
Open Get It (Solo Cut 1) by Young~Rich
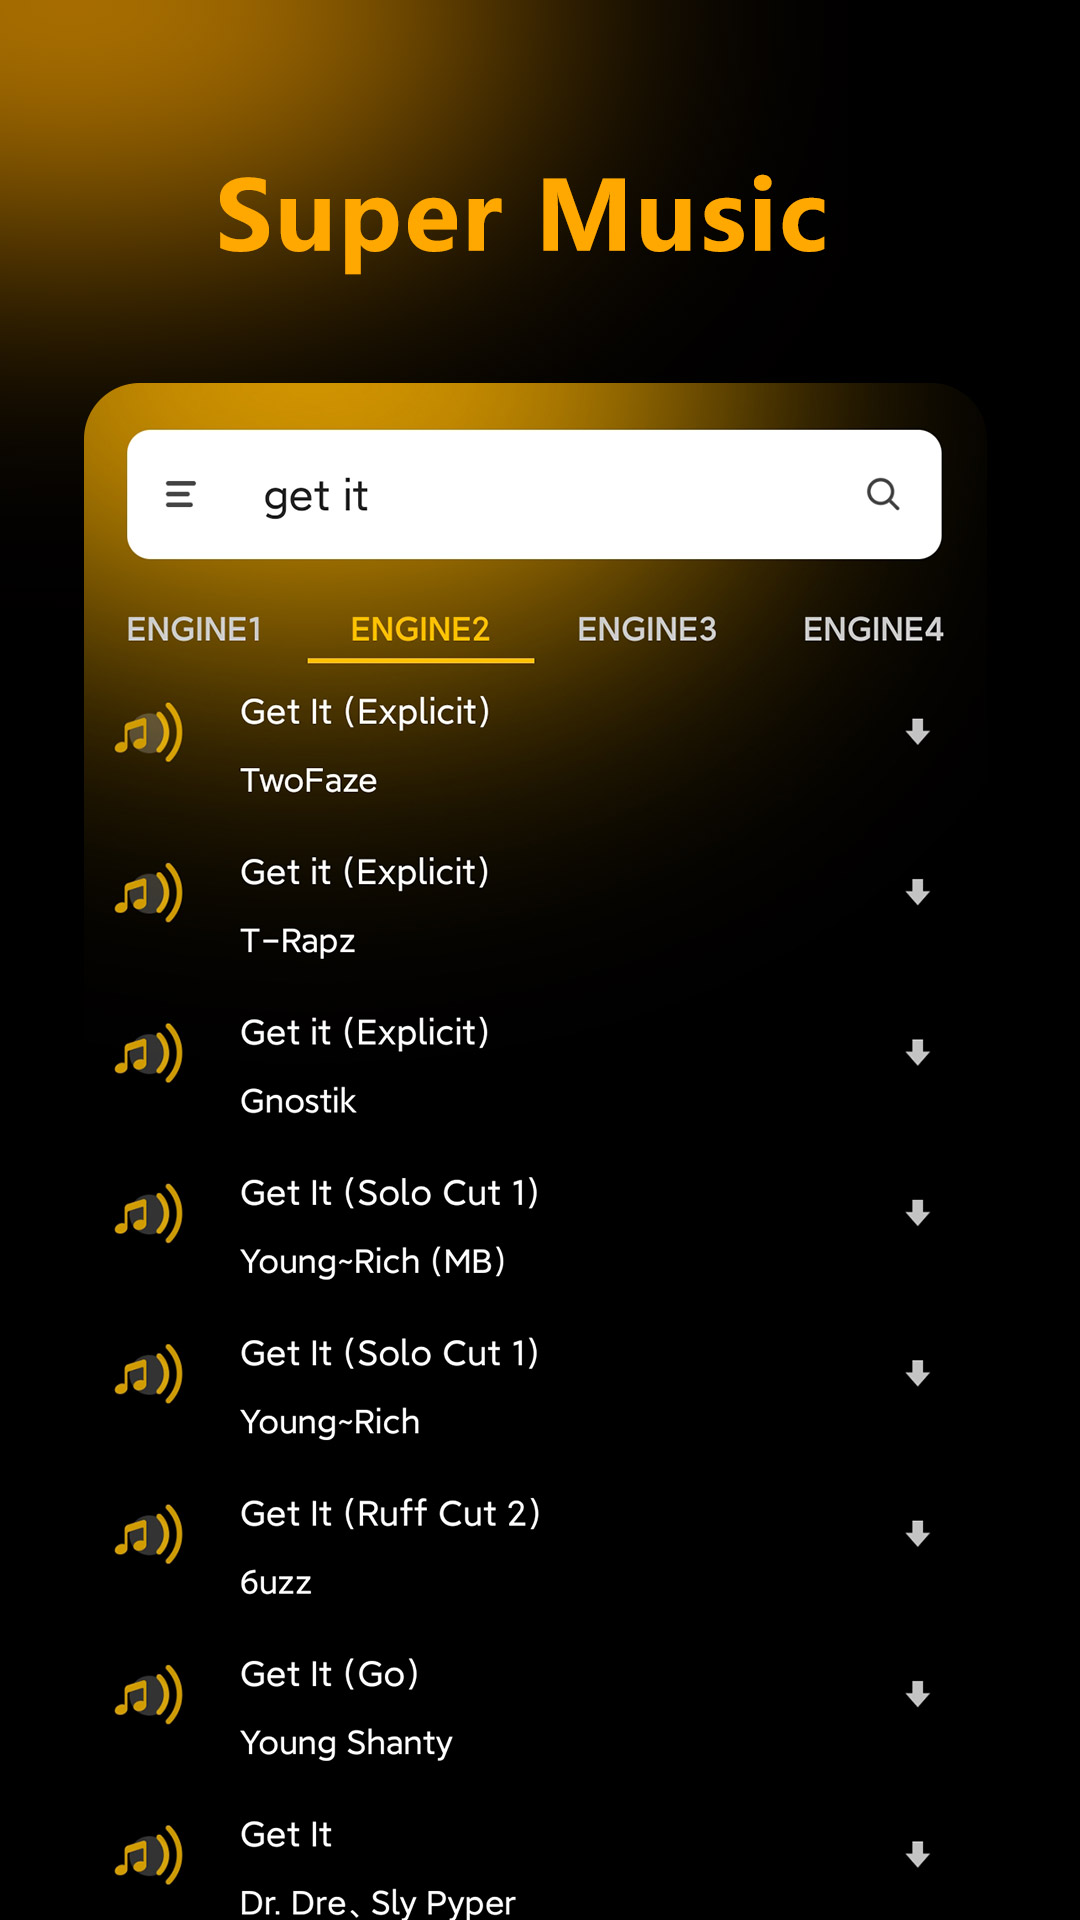click(390, 1385)
